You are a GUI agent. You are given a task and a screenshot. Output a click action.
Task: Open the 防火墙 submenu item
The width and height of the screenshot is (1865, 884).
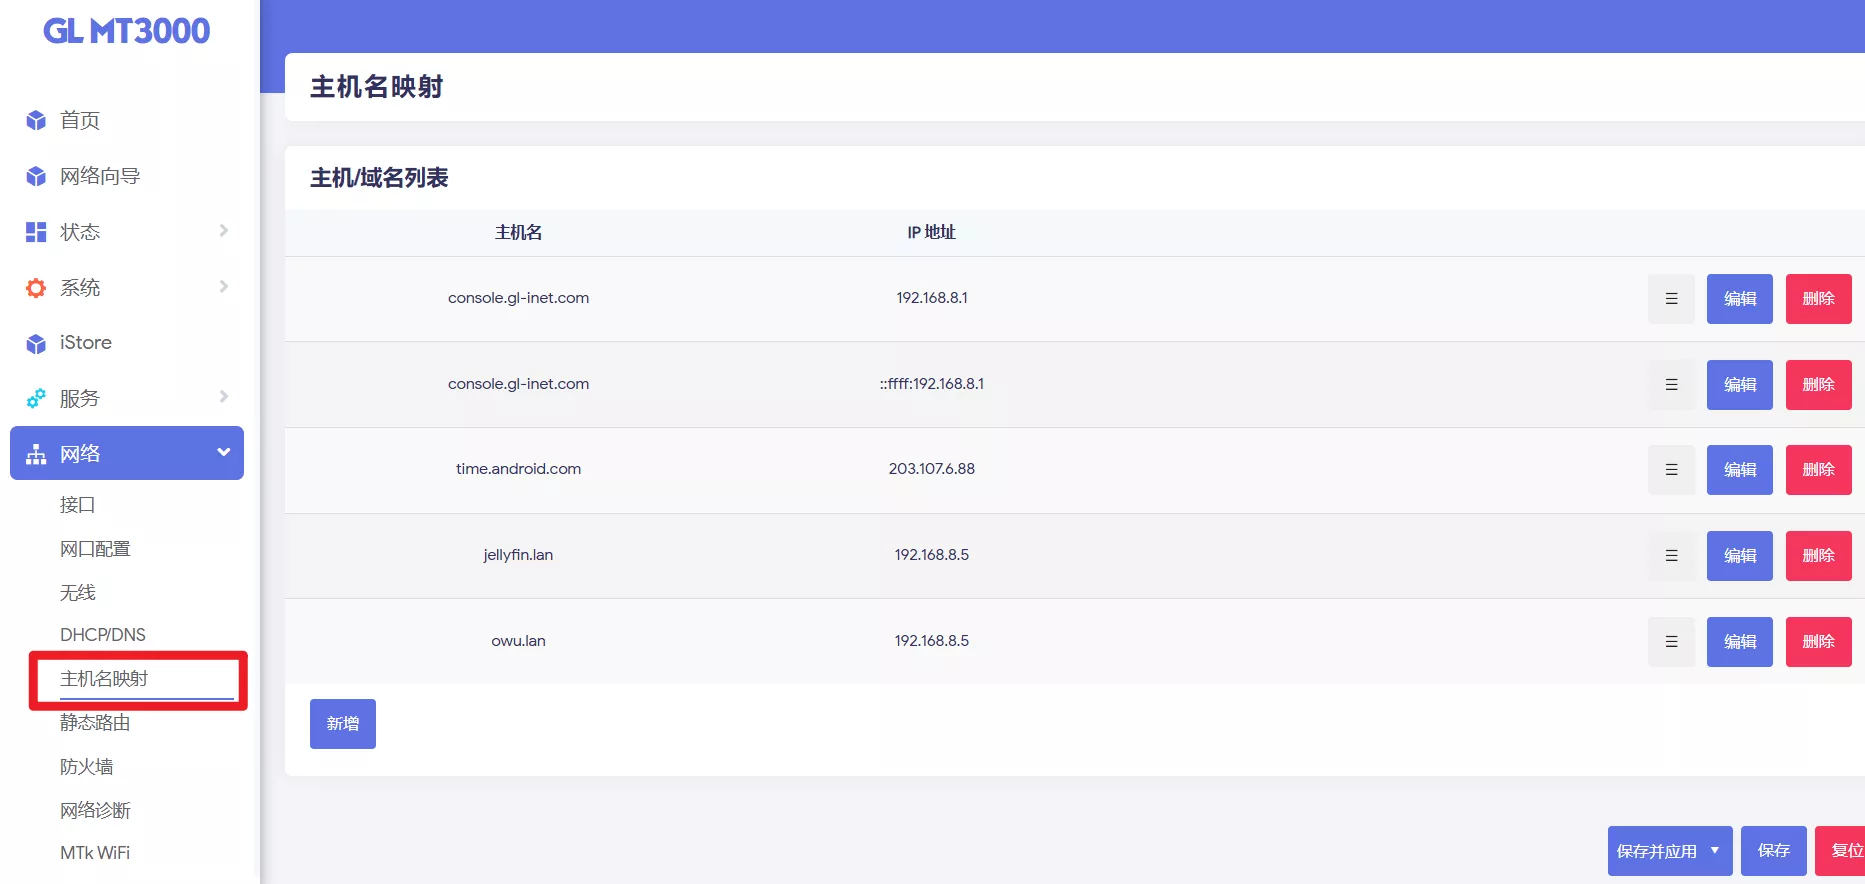coord(87,767)
